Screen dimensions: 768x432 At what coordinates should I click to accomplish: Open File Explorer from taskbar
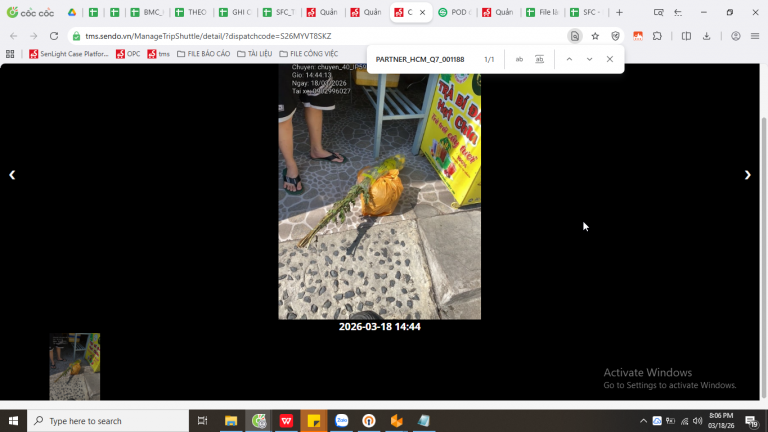(231, 421)
